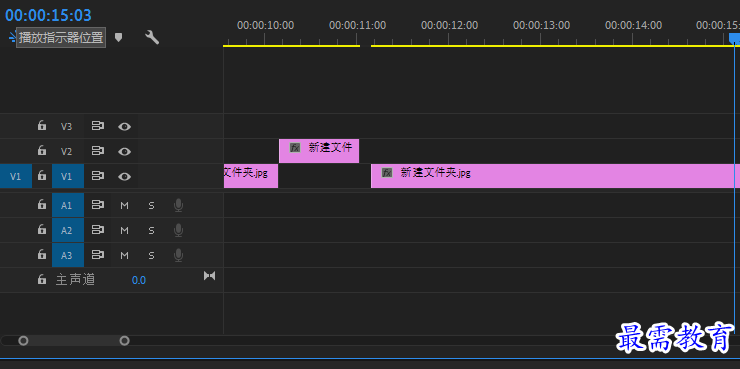Toggle A3 track targeting
This screenshot has height=369, width=740.
click(67, 255)
